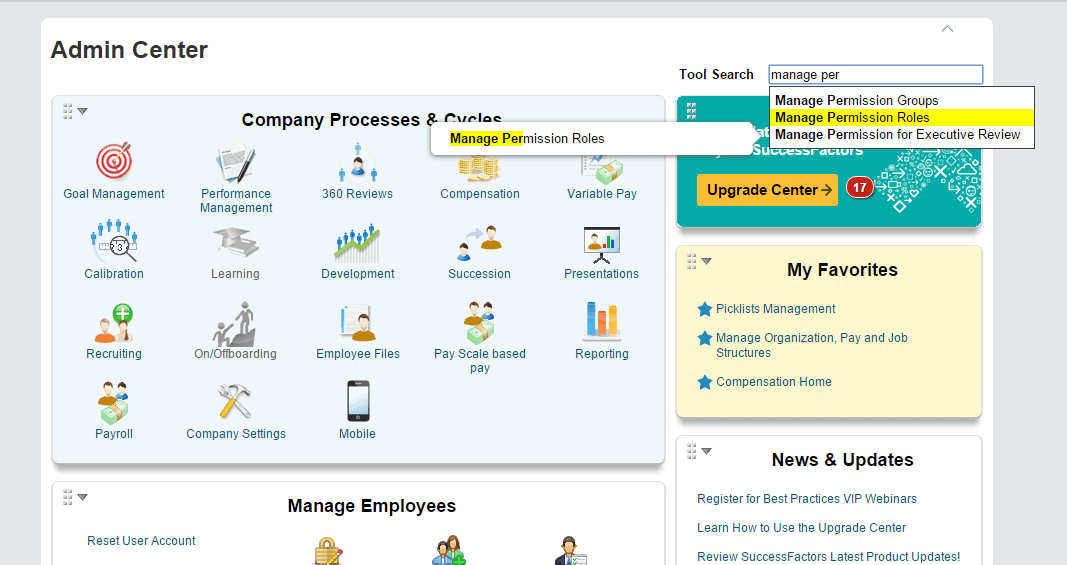Screen dimensions: 1067x565
Task: Click the News & Updates tile grip icon
Action: coord(691,451)
